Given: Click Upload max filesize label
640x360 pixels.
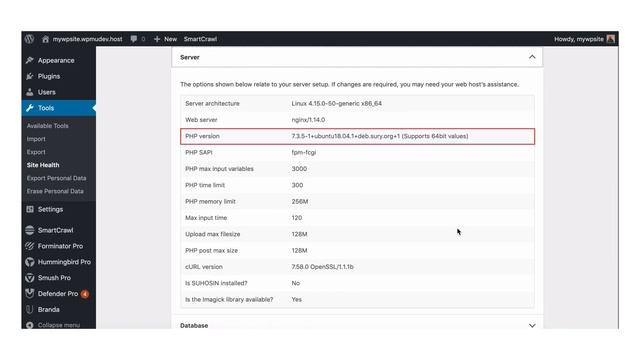Looking at the screenshot, I should (213, 234).
